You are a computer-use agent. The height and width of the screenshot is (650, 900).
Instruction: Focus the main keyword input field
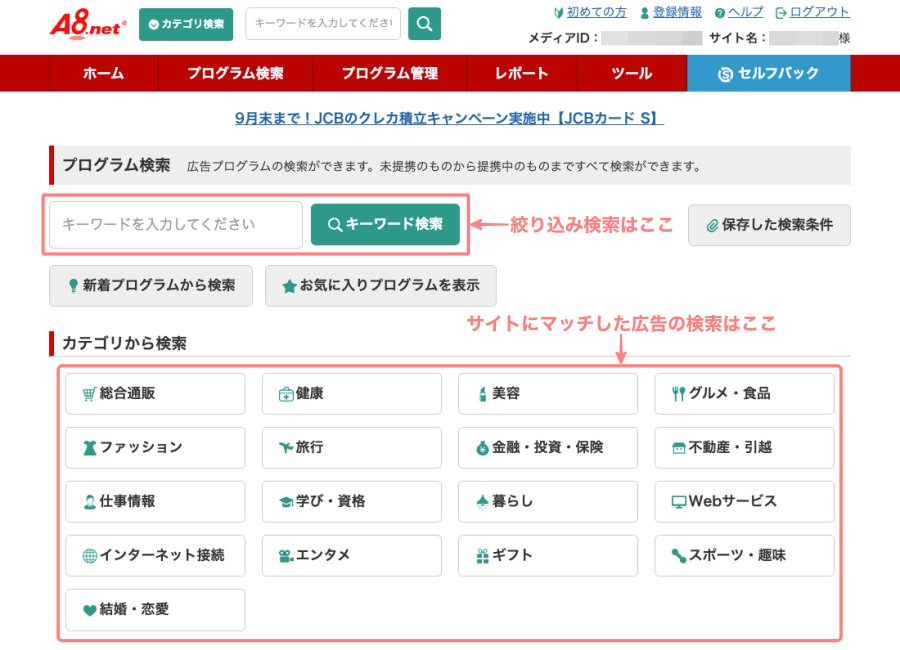[x=176, y=225]
